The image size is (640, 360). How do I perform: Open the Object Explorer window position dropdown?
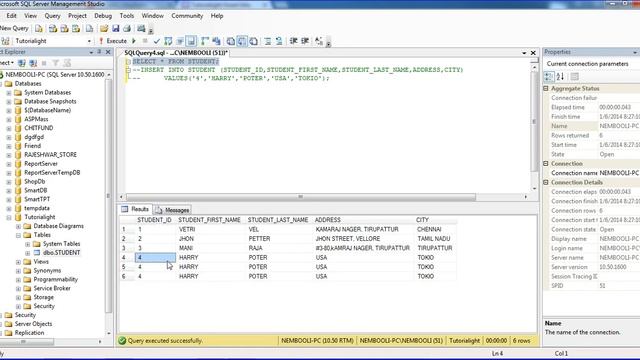(x=91, y=52)
